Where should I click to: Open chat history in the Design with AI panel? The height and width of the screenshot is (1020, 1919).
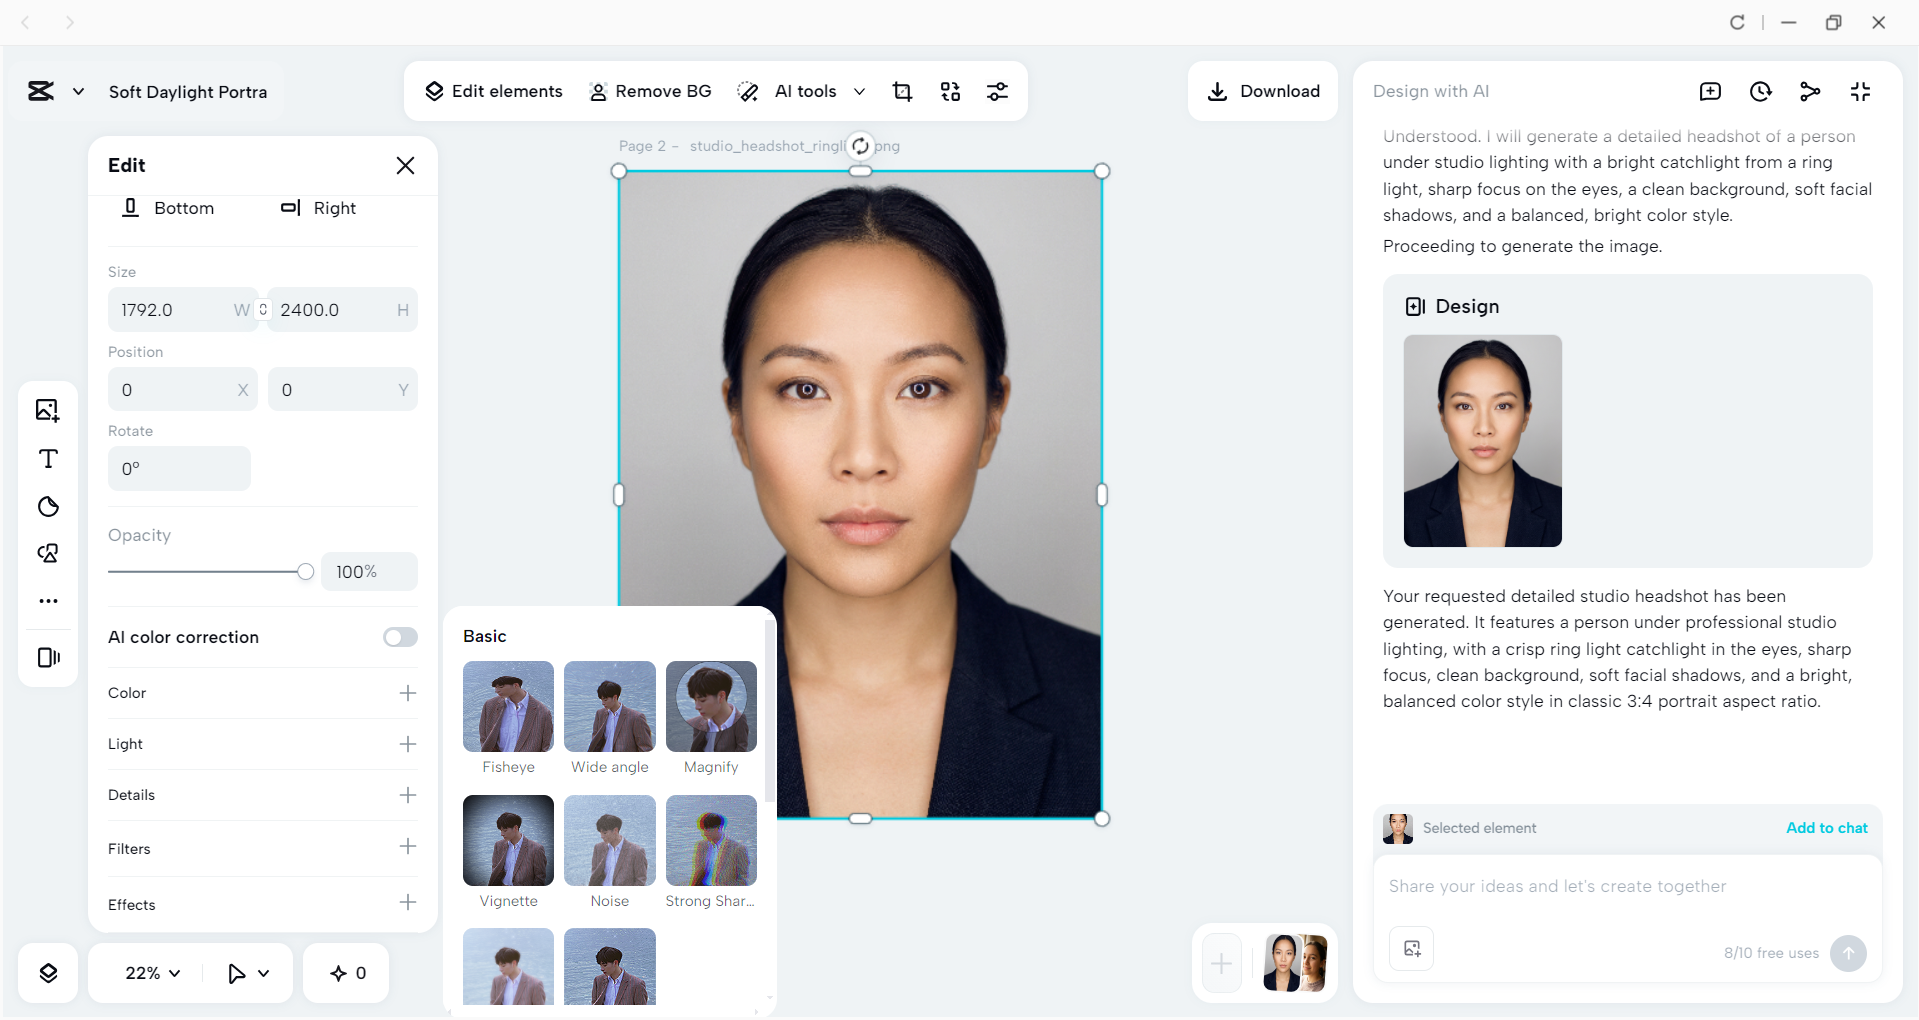click(1760, 91)
